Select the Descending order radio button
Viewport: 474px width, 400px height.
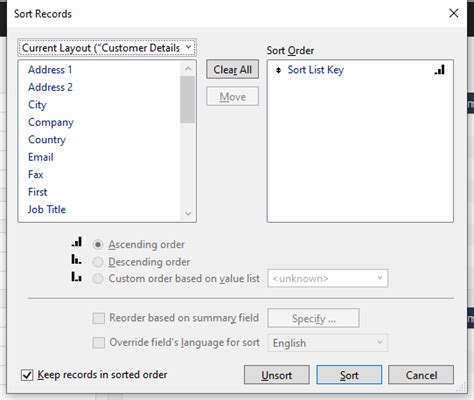coord(98,262)
